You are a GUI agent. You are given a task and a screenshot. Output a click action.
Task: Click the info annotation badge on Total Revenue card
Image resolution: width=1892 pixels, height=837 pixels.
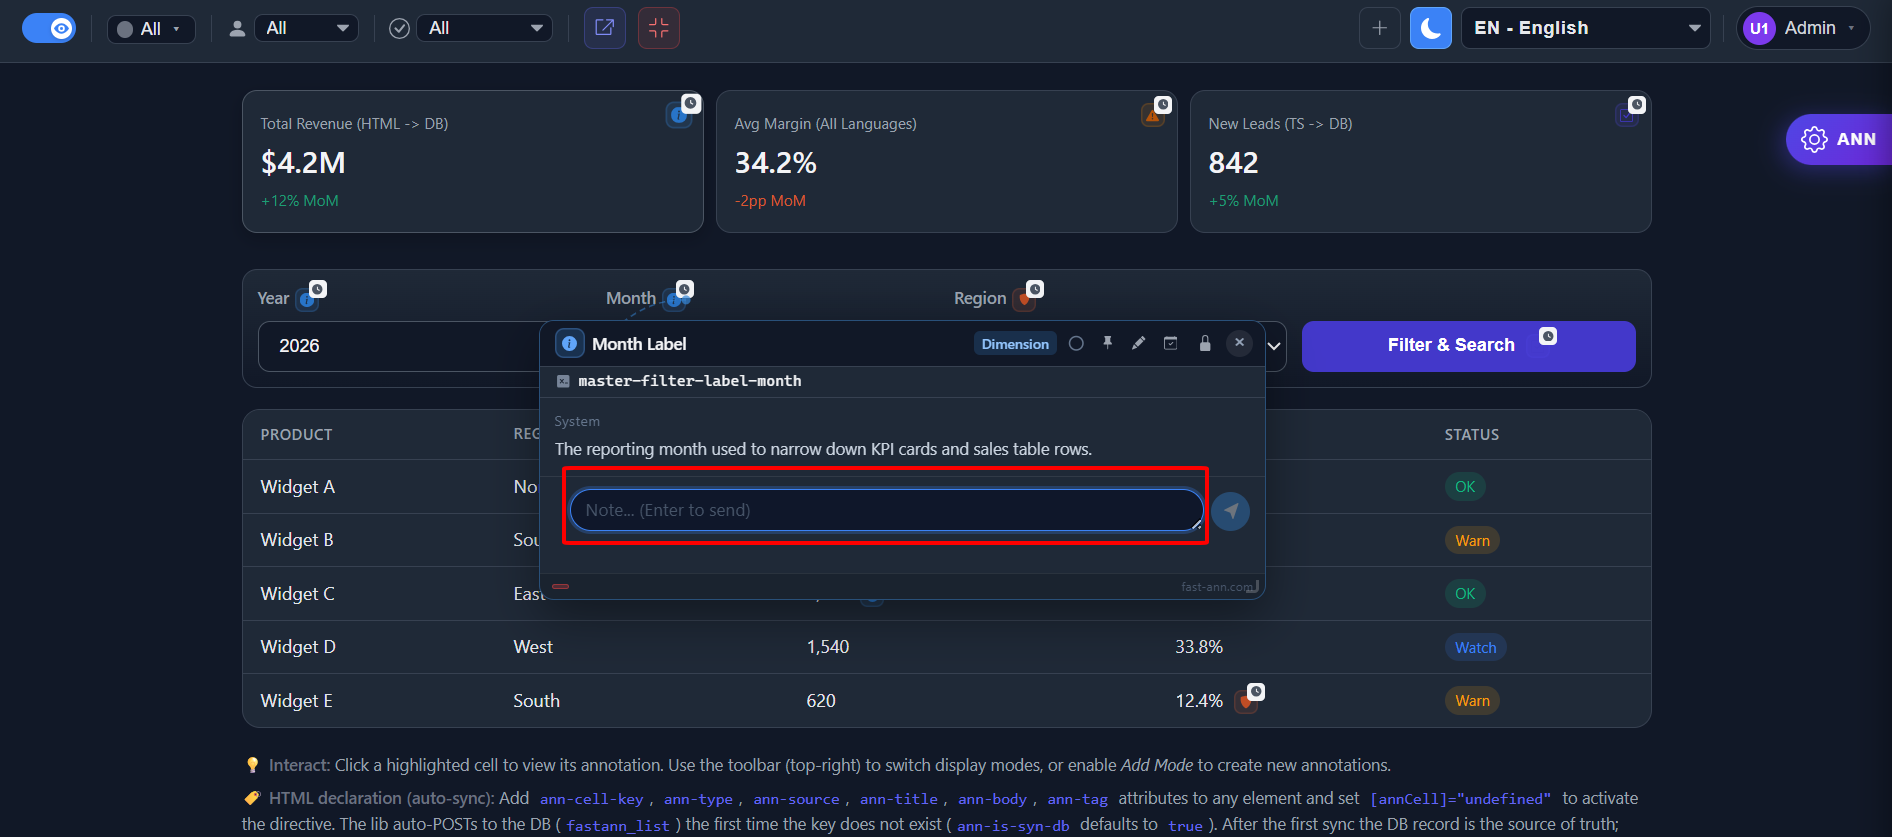(679, 115)
